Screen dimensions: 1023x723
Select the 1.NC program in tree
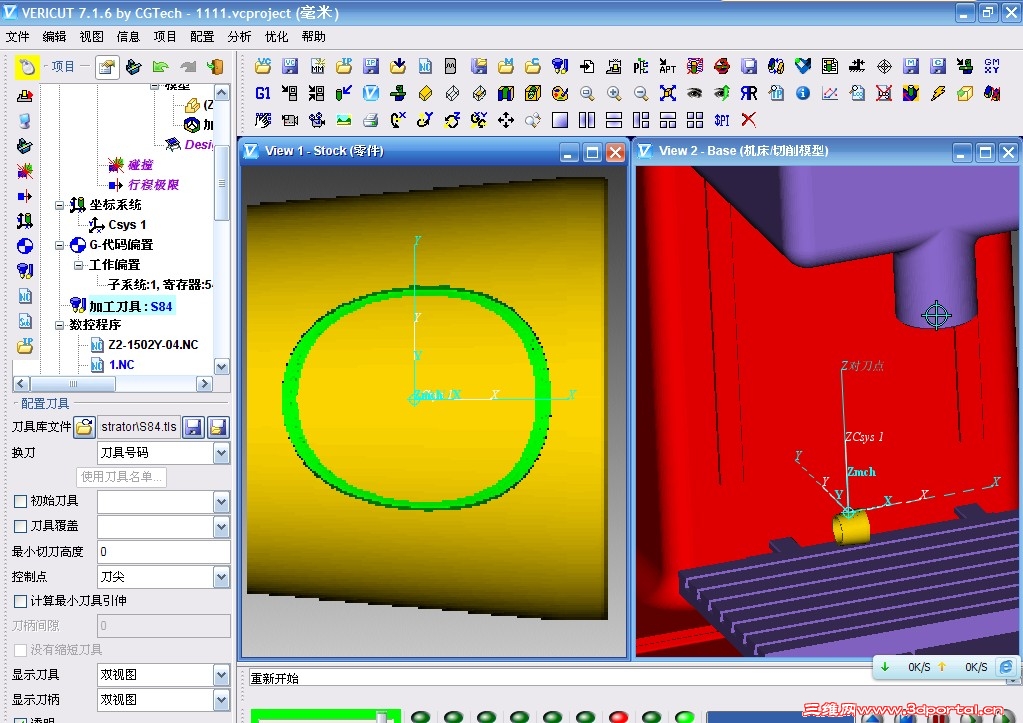pyautogui.click(x=121, y=365)
